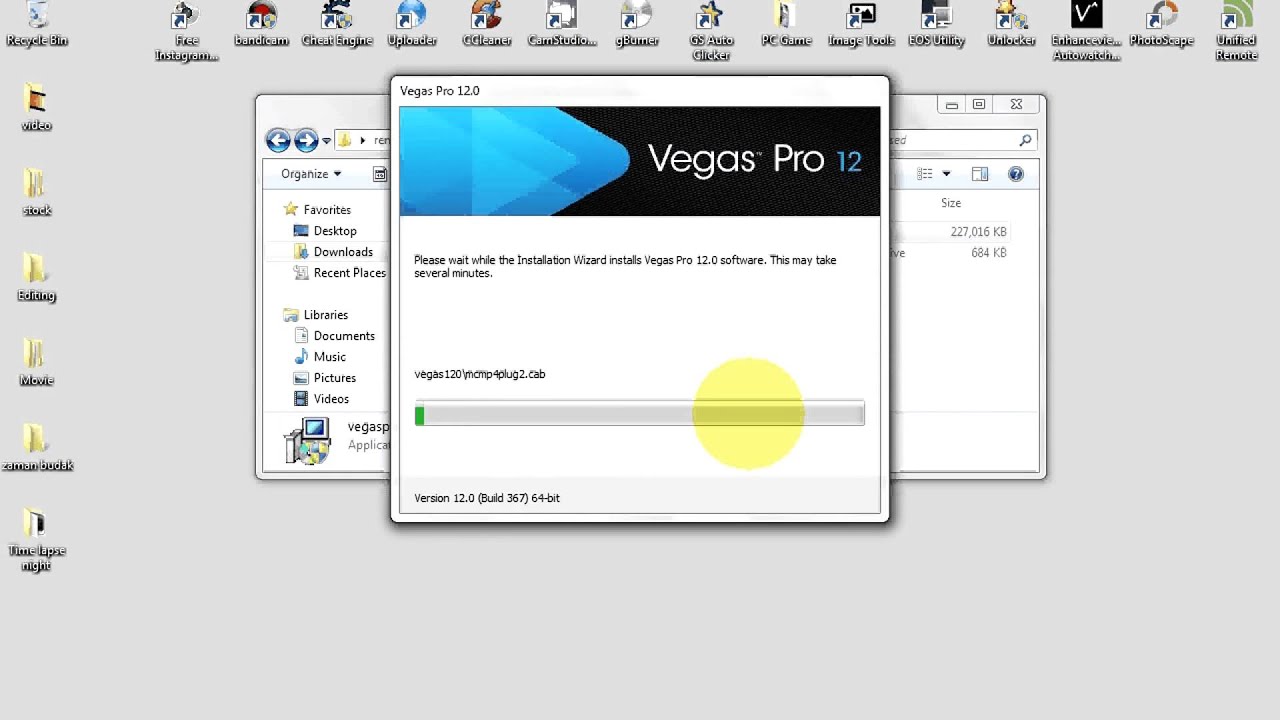Screen dimensions: 1280x720
Task: Select the Editing folder on desktop
Action: coord(36,278)
